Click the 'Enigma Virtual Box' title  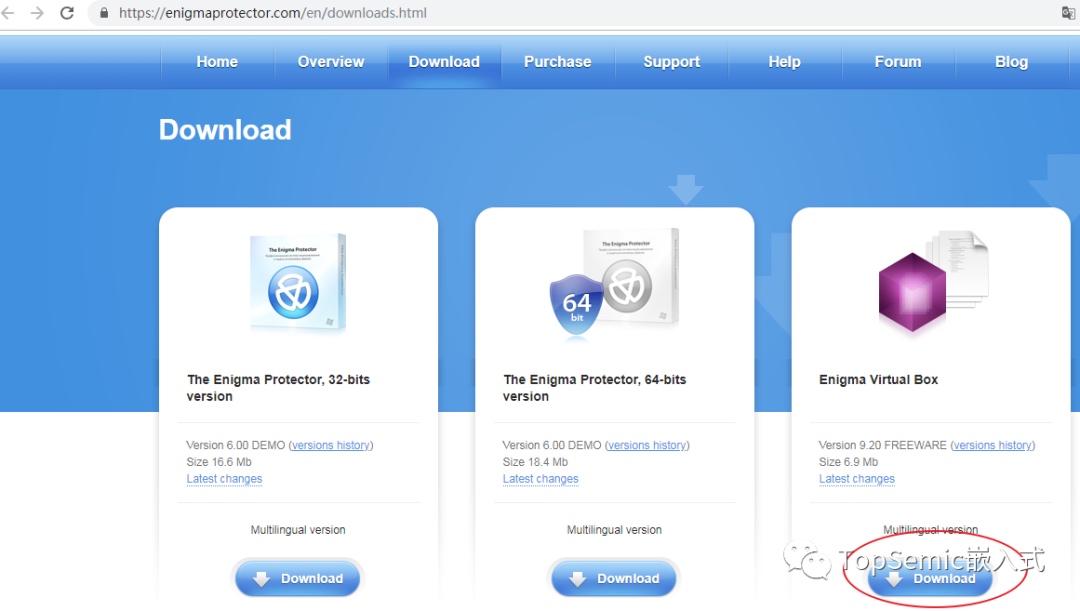[x=878, y=380]
